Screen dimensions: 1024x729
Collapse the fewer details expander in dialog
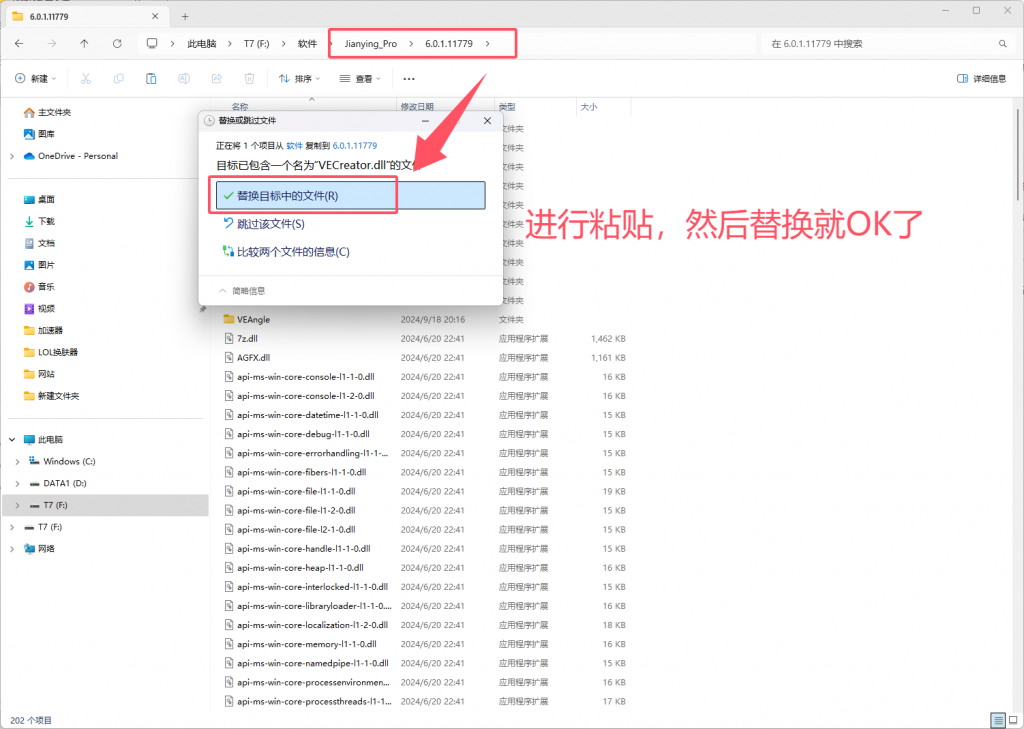click(x=242, y=291)
